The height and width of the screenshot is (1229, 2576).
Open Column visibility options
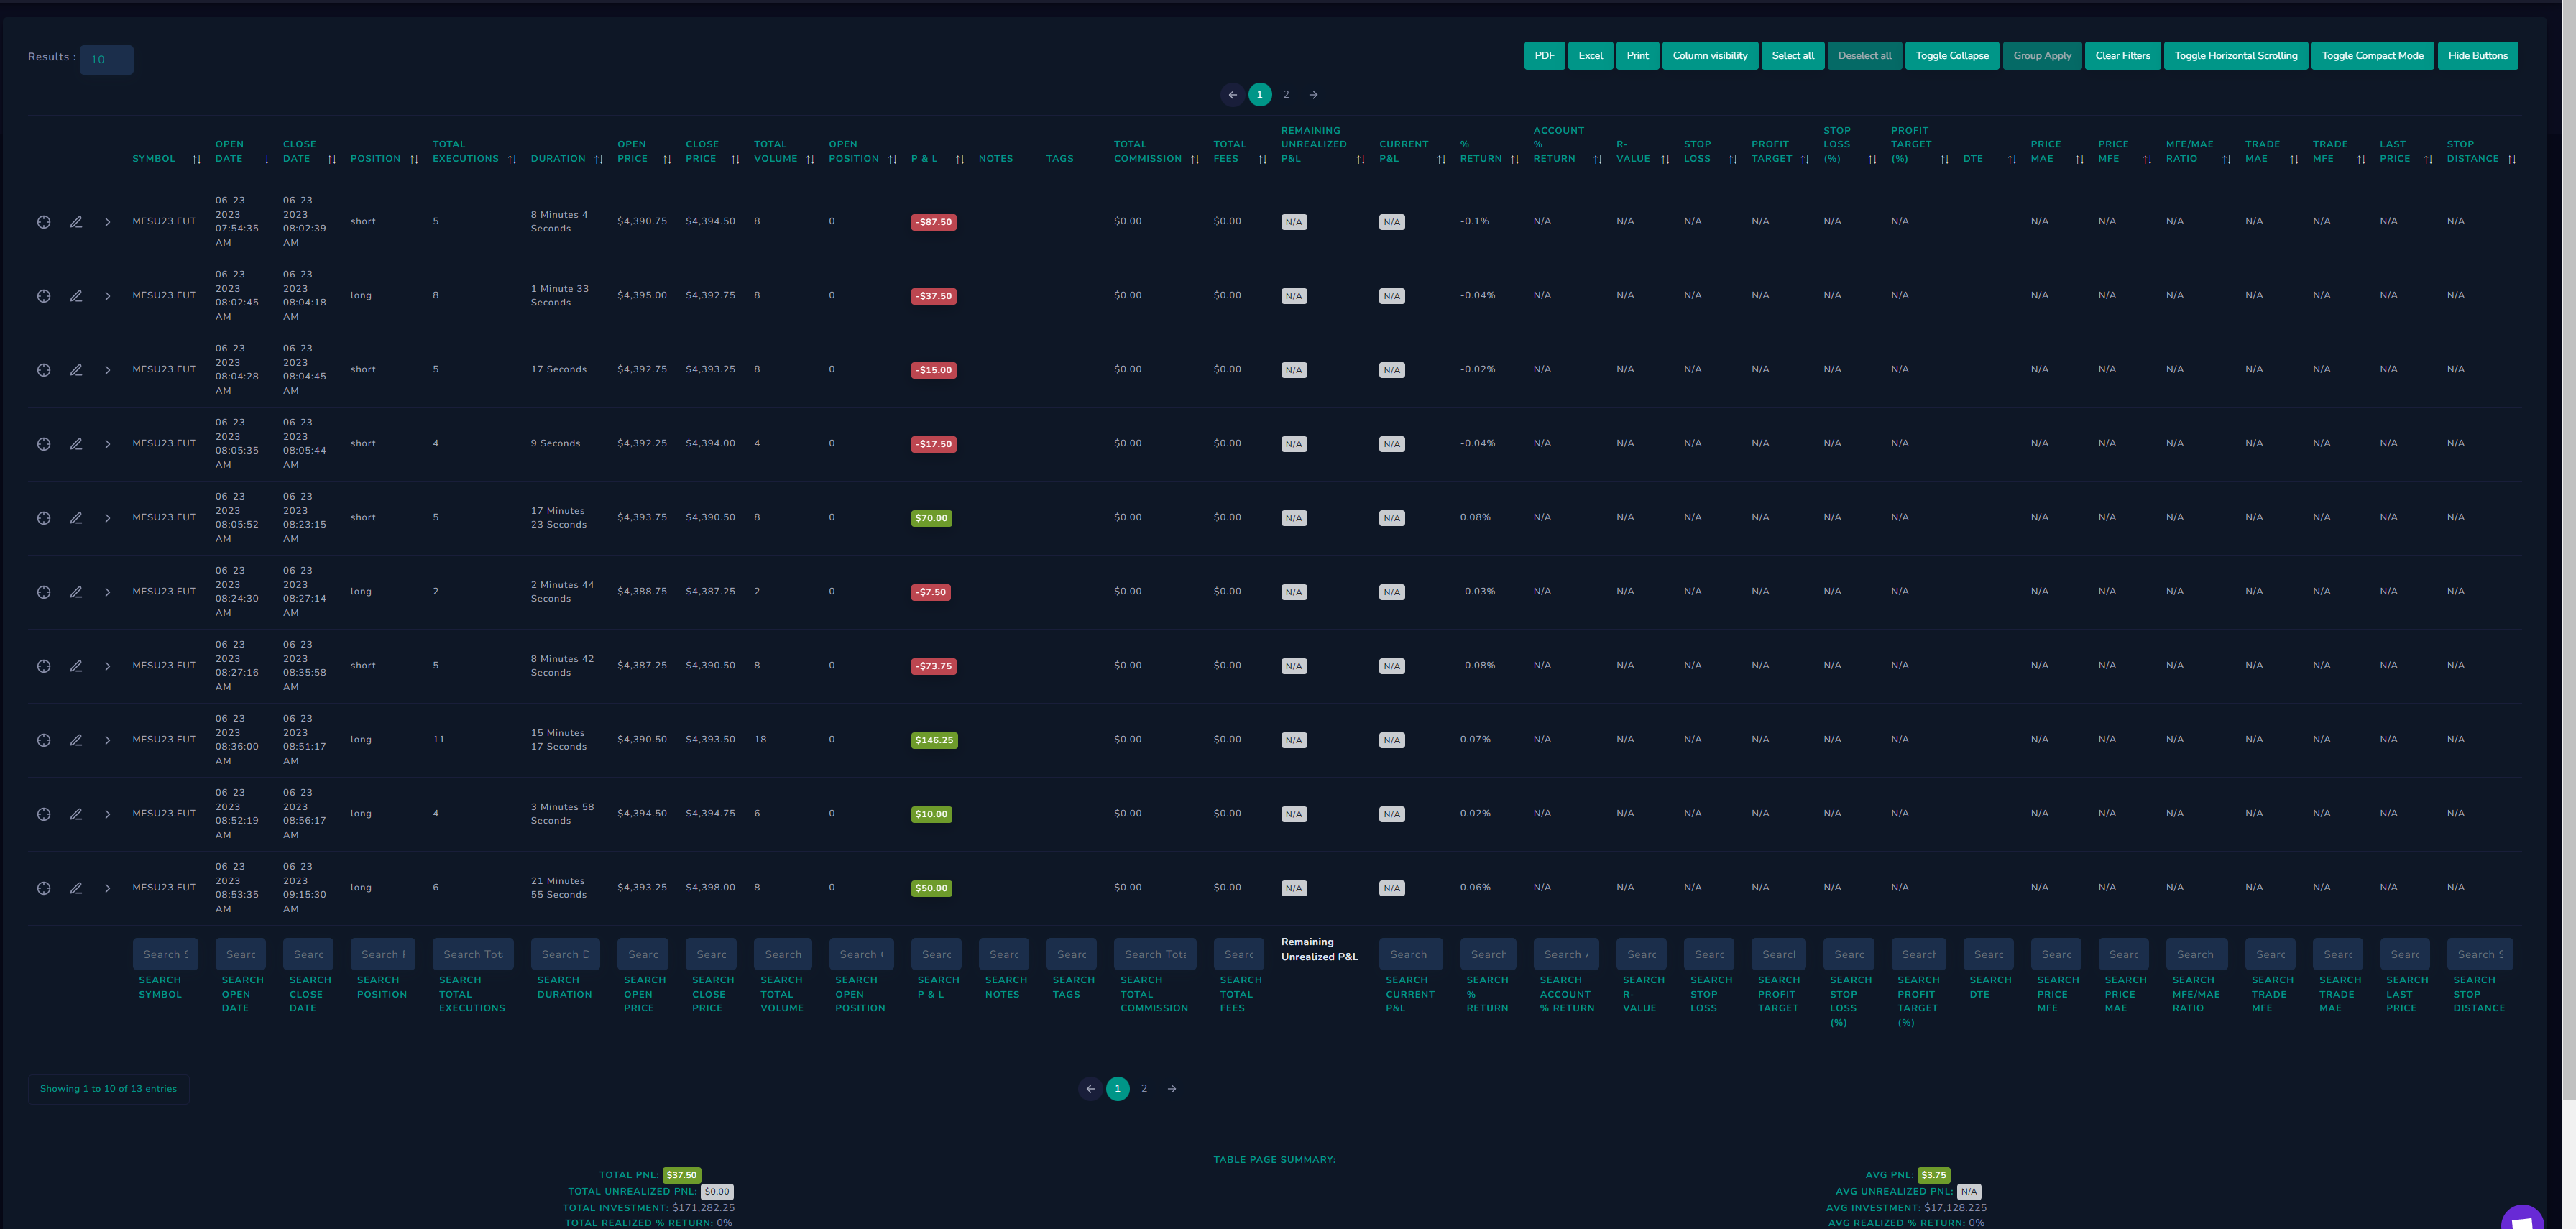(1710, 56)
